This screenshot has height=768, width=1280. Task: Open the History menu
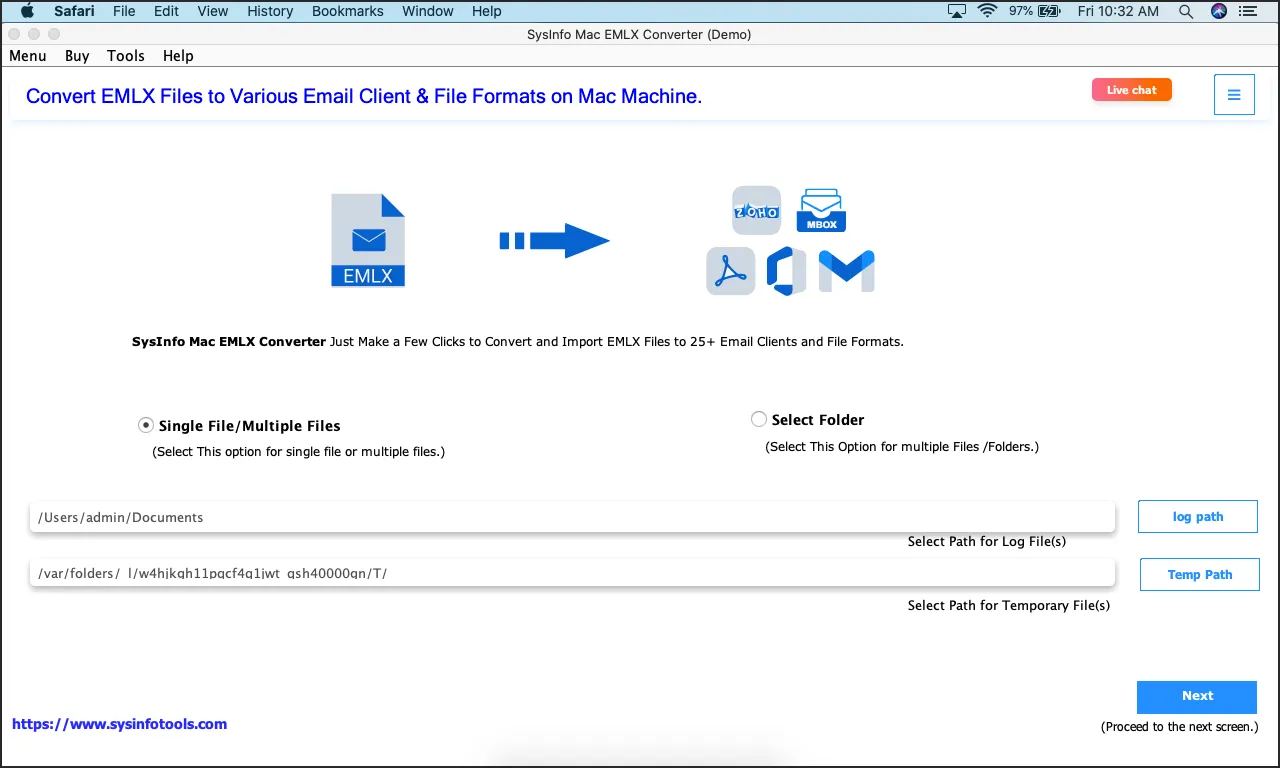[270, 11]
